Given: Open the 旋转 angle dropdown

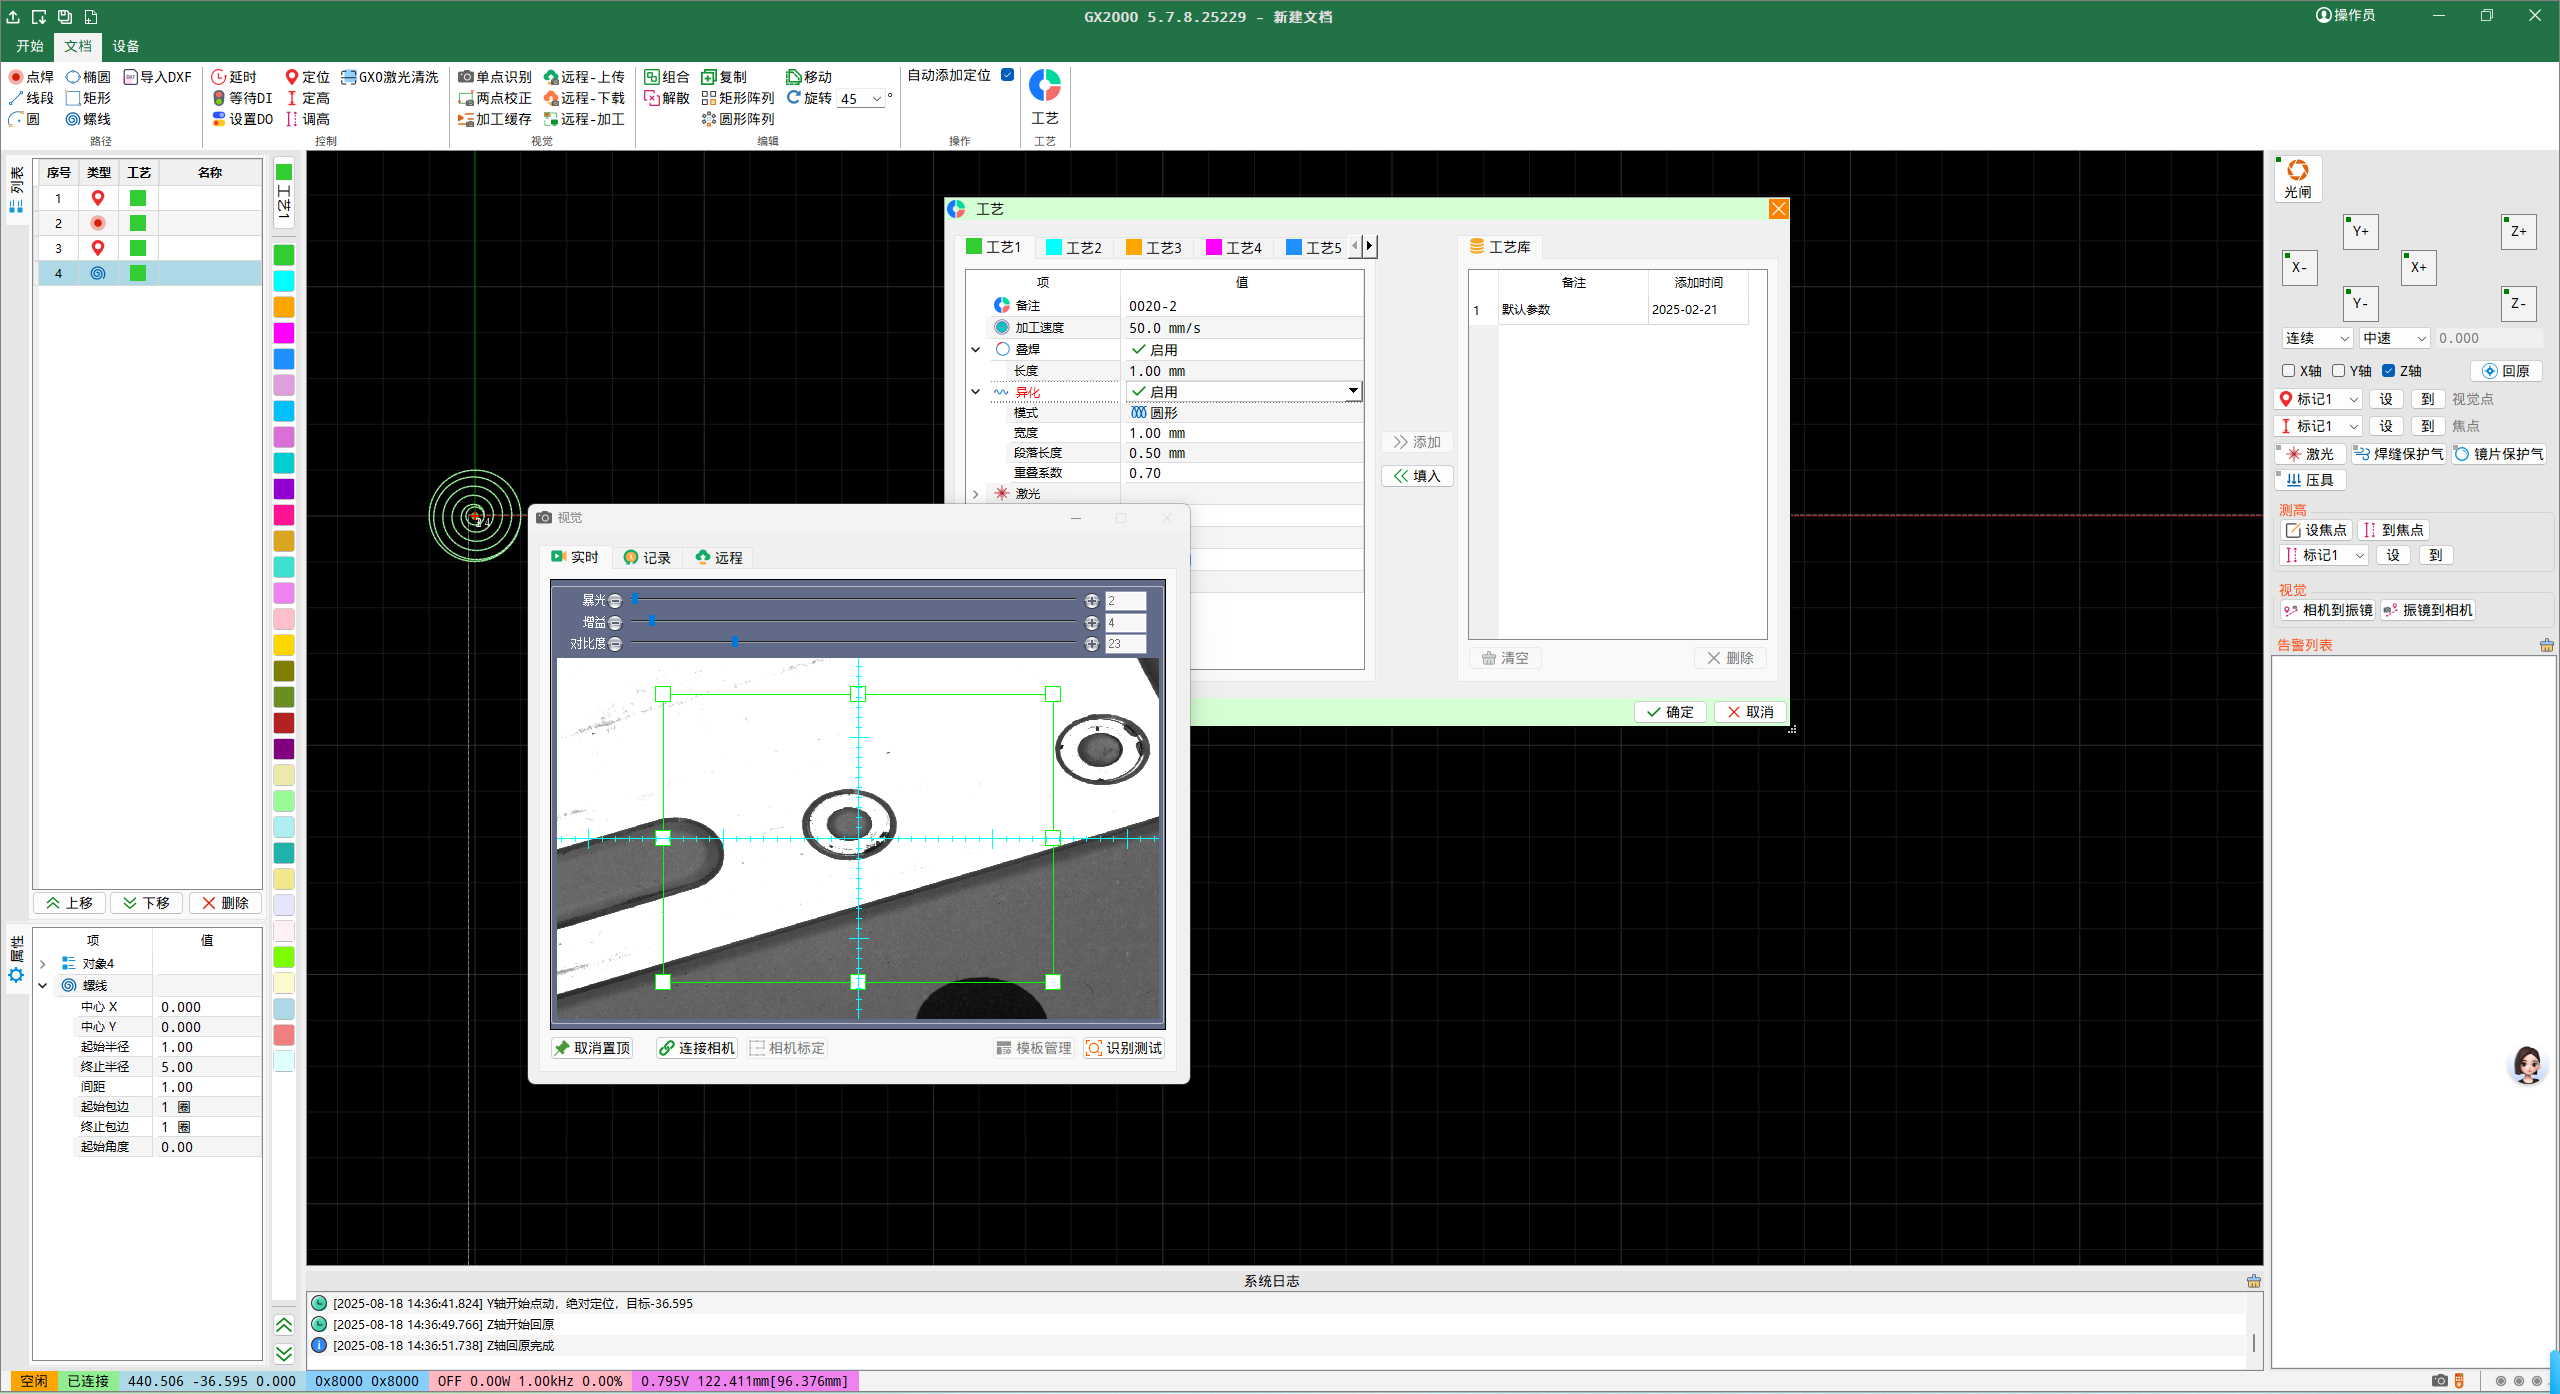Looking at the screenshot, I should (877, 99).
